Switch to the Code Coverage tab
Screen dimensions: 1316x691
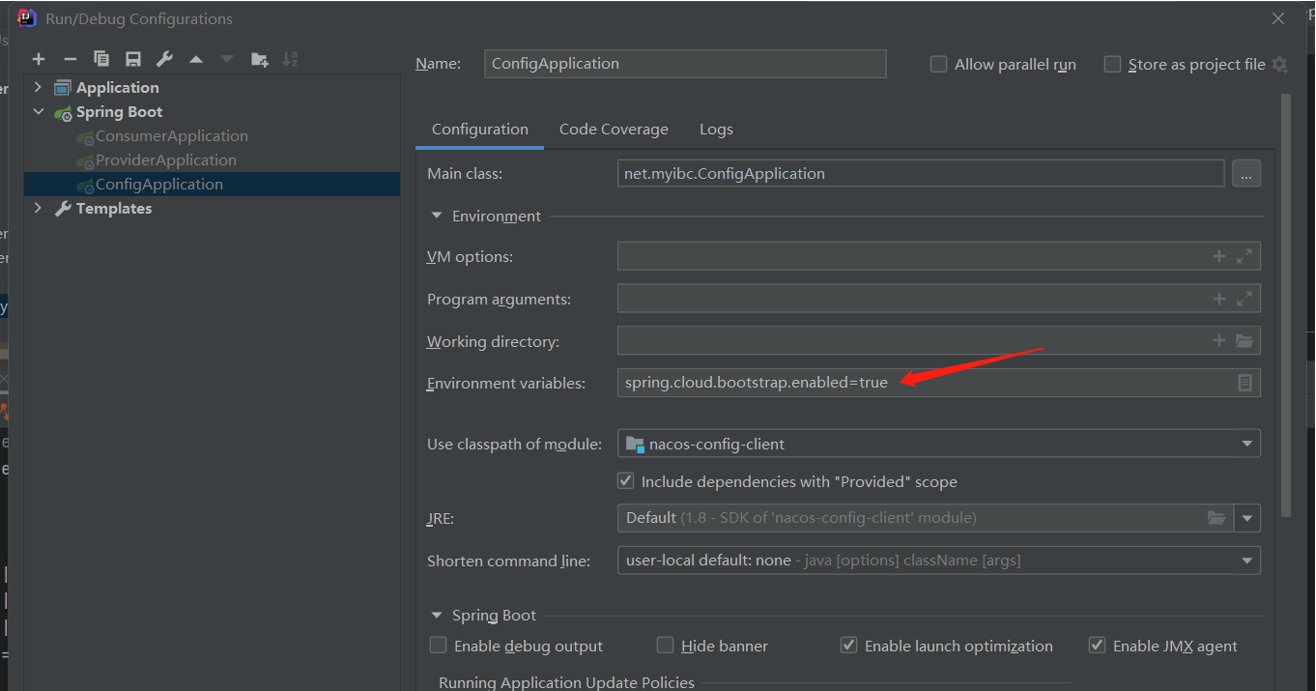[x=614, y=129]
